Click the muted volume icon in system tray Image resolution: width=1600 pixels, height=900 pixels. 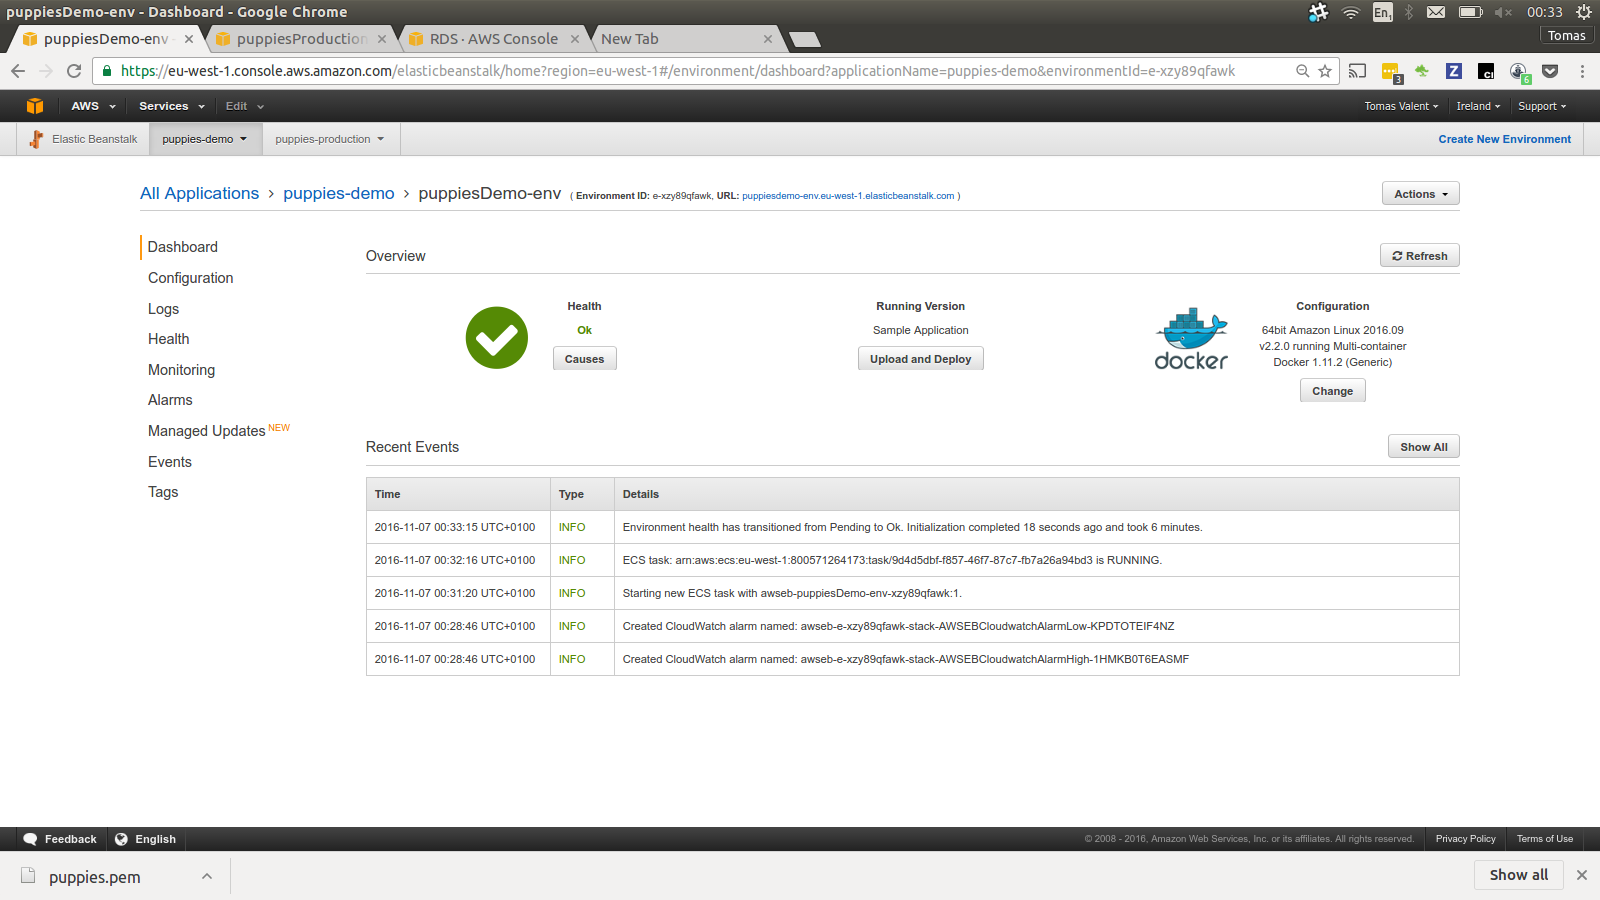1503,12
